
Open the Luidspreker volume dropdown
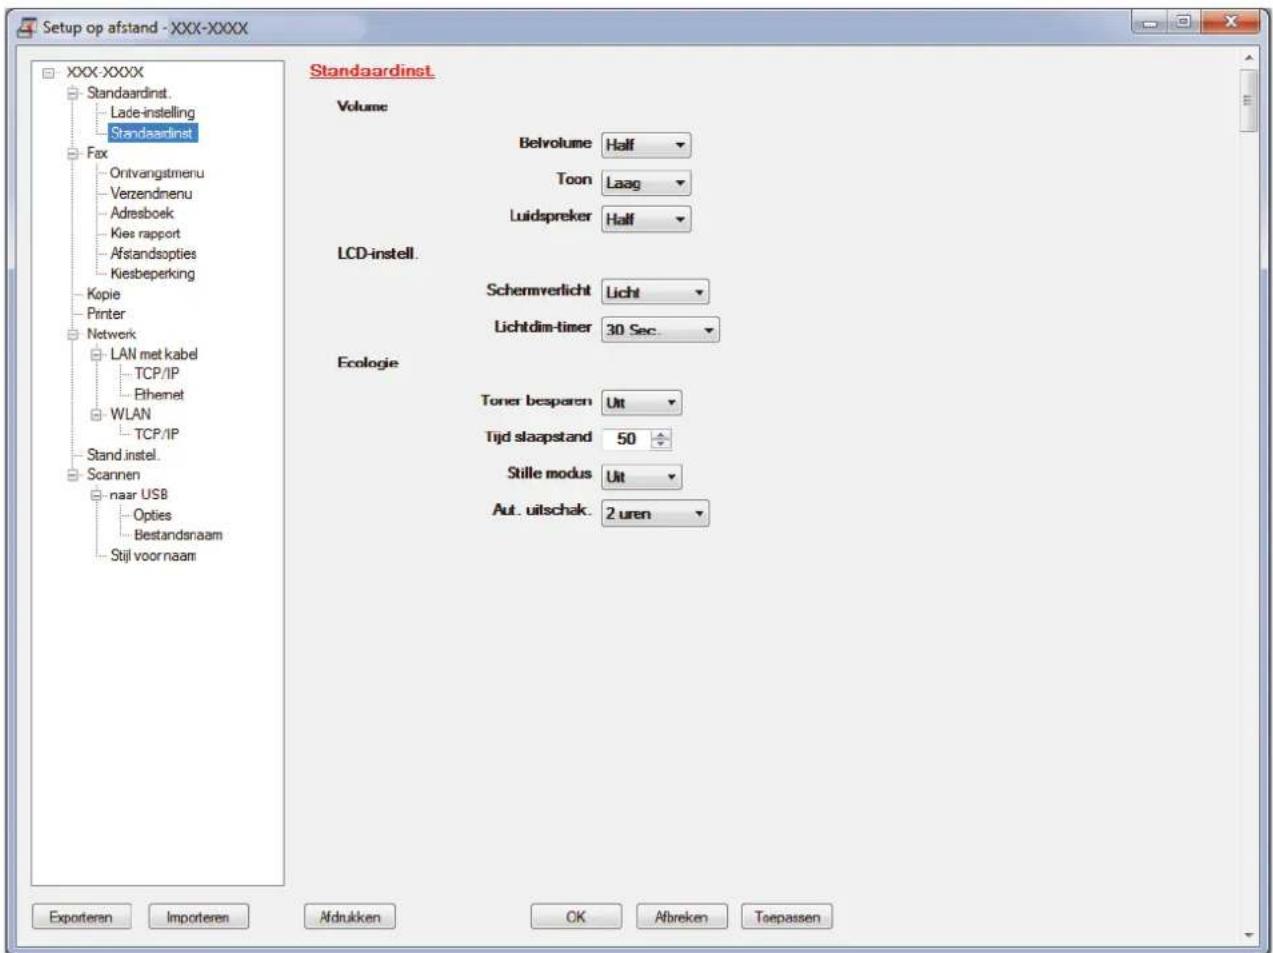click(x=646, y=219)
